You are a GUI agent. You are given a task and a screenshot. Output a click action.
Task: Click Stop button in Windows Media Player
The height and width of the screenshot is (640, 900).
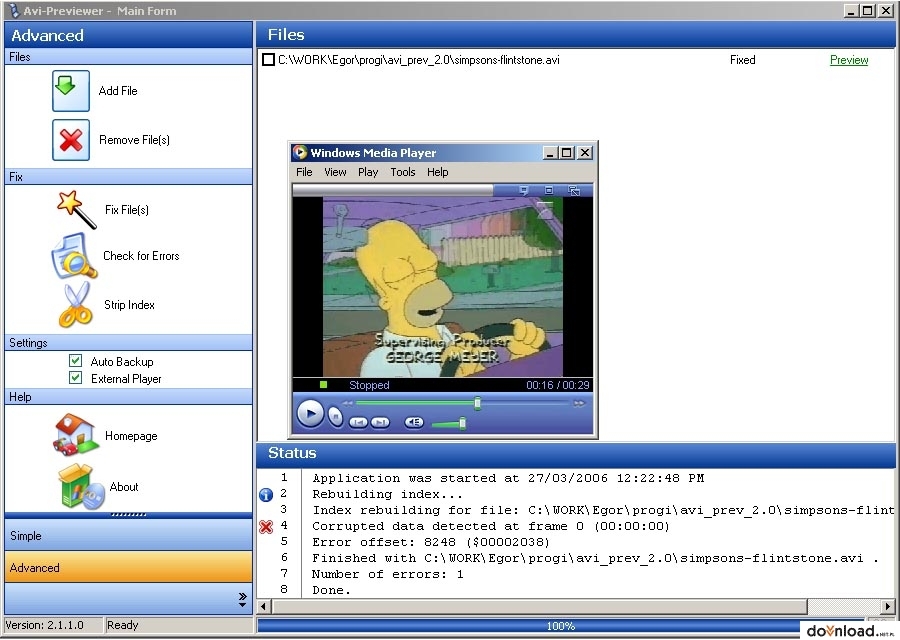tap(336, 416)
